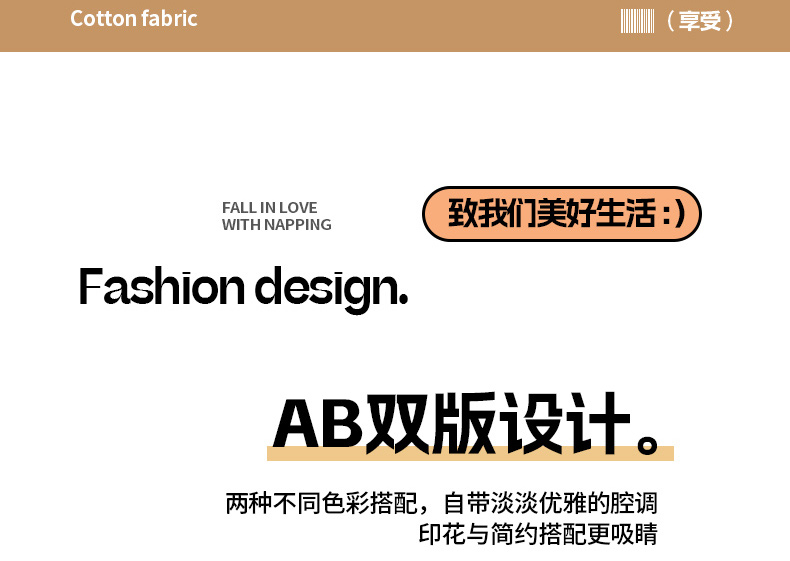This screenshot has width=790, height=561.
Task: Click the word "Fashion" in the heading
Action: [x=162, y=286]
